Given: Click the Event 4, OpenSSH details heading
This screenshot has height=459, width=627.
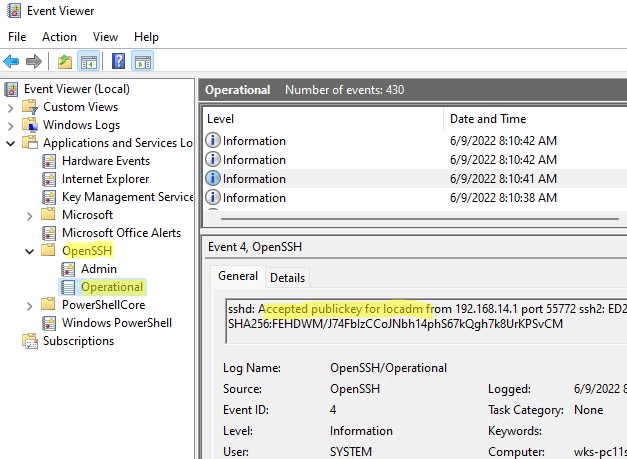Looking at the screenshot, I should [x=255, y=247].
